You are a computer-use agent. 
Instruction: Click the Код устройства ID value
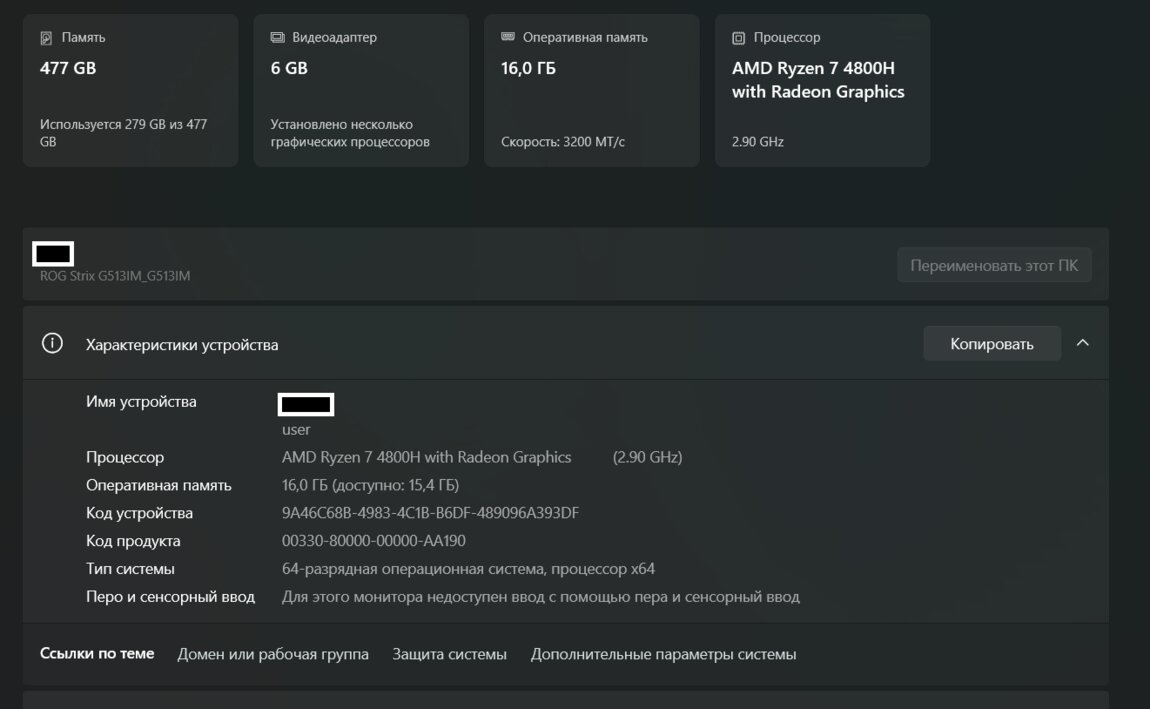(x=430, y=514)
